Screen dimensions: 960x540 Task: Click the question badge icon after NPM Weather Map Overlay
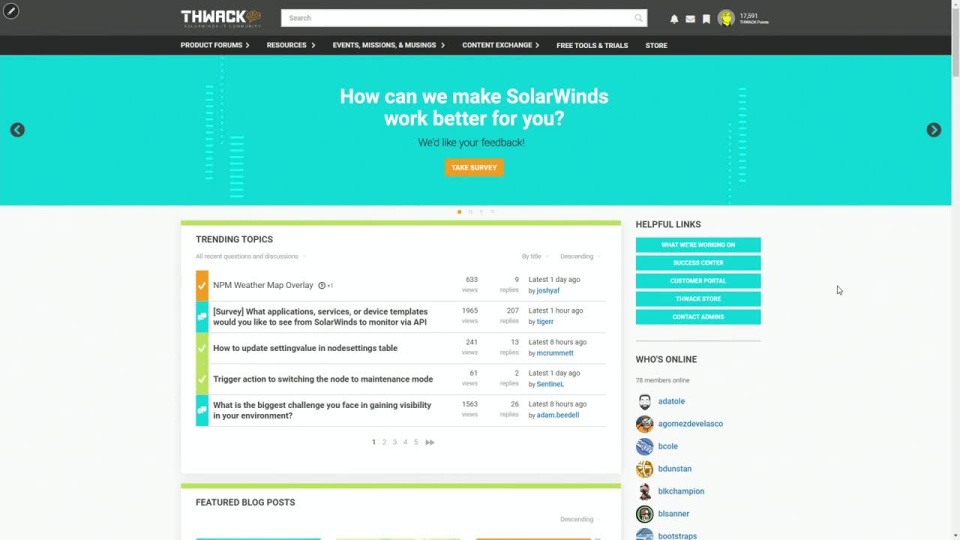point(321,285)
